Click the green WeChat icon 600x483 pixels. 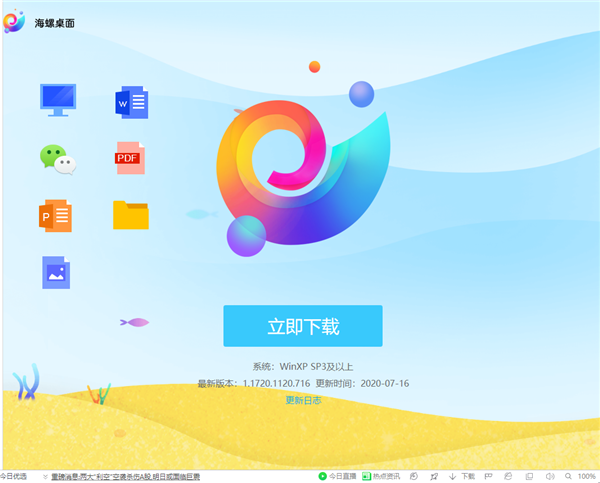point(57,158)
